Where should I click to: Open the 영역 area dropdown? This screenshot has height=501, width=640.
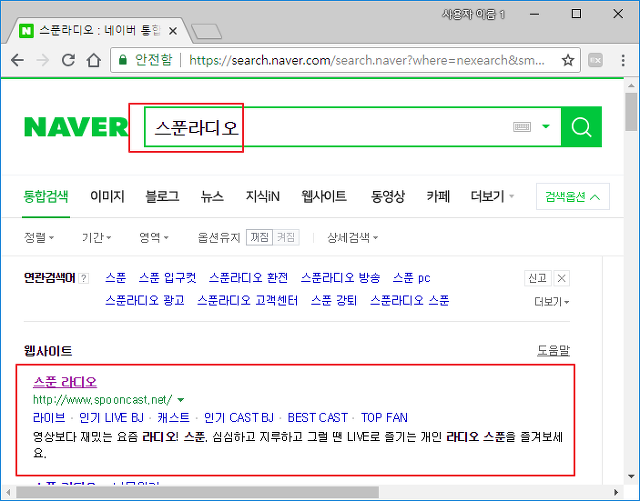pyautogui.click(x=153, y=237)
